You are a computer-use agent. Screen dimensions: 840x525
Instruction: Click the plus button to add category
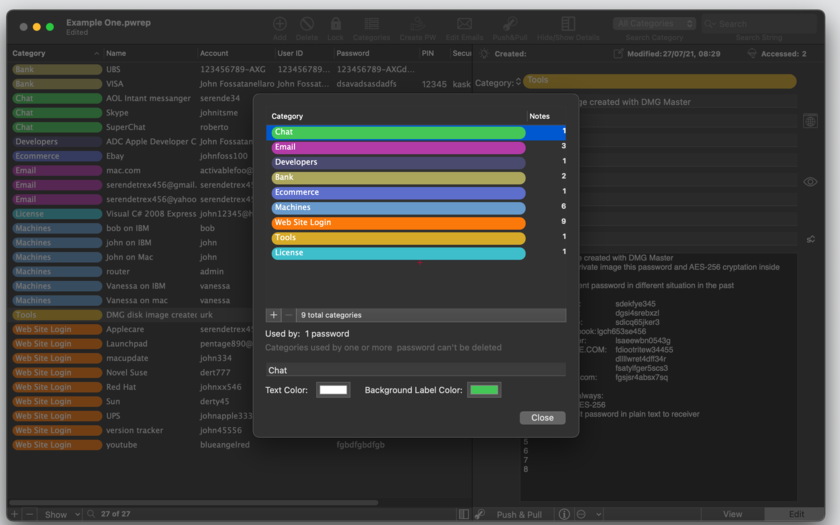point(273,315)
